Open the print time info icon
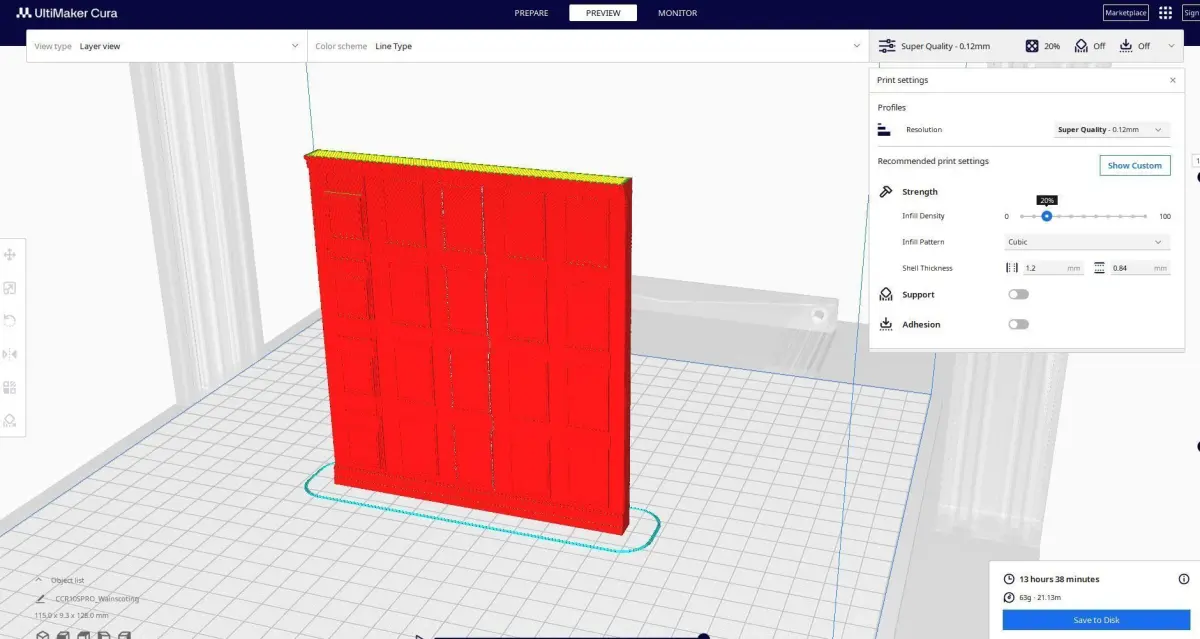1200x639 pixels. pos(1184,579)
